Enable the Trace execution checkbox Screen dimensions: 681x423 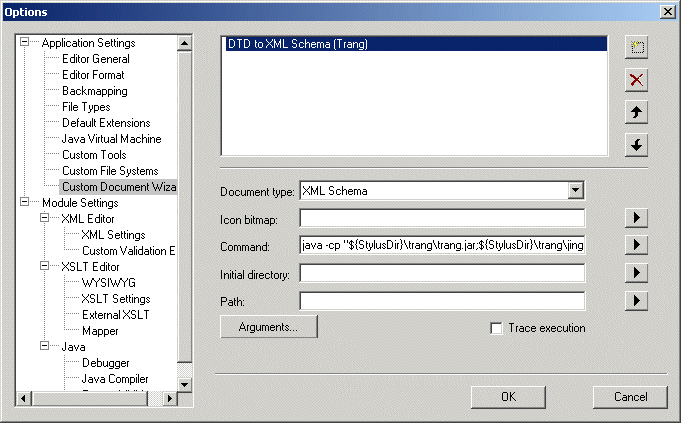496,328
